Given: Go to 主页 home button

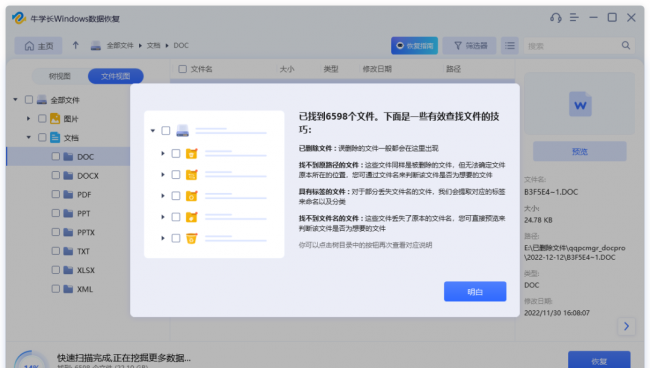Looking at the screenshot, I should 39,46.
